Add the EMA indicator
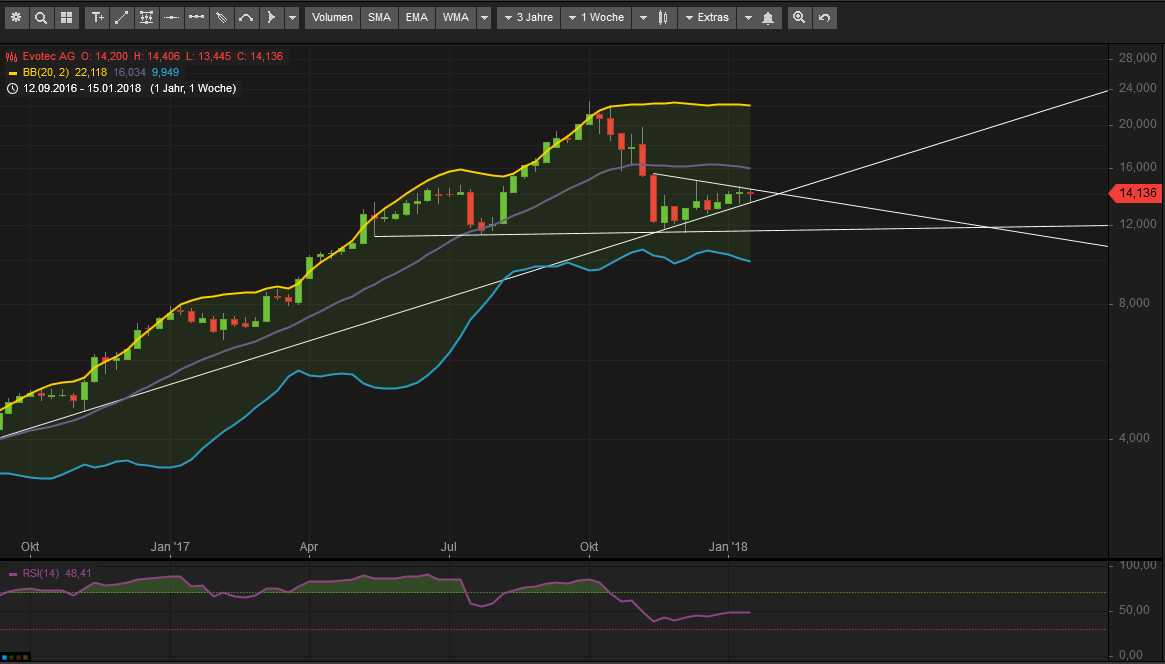Image resolution: width=1165 pixels, height=664 pixels. [417, 17]
